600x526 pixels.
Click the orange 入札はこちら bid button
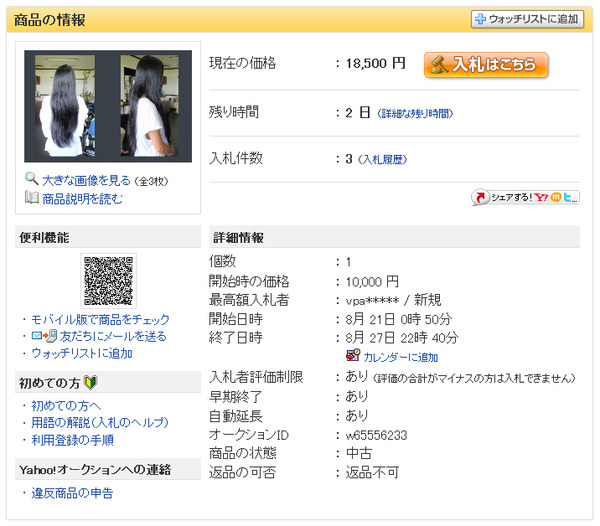pyautogui.click(x=486, y=65)
